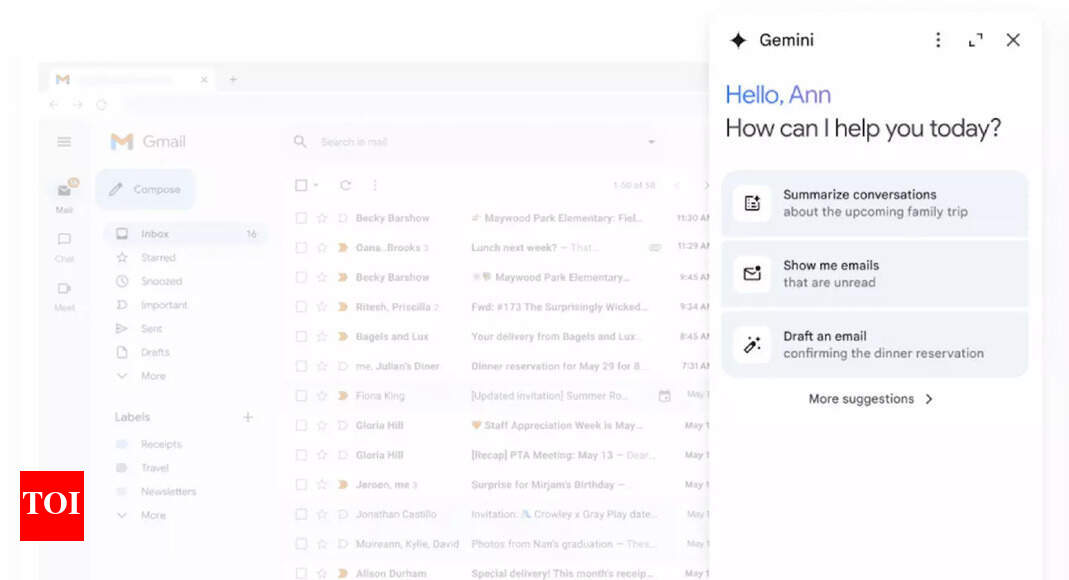Click the search magnifier icon

click(300, 142)
